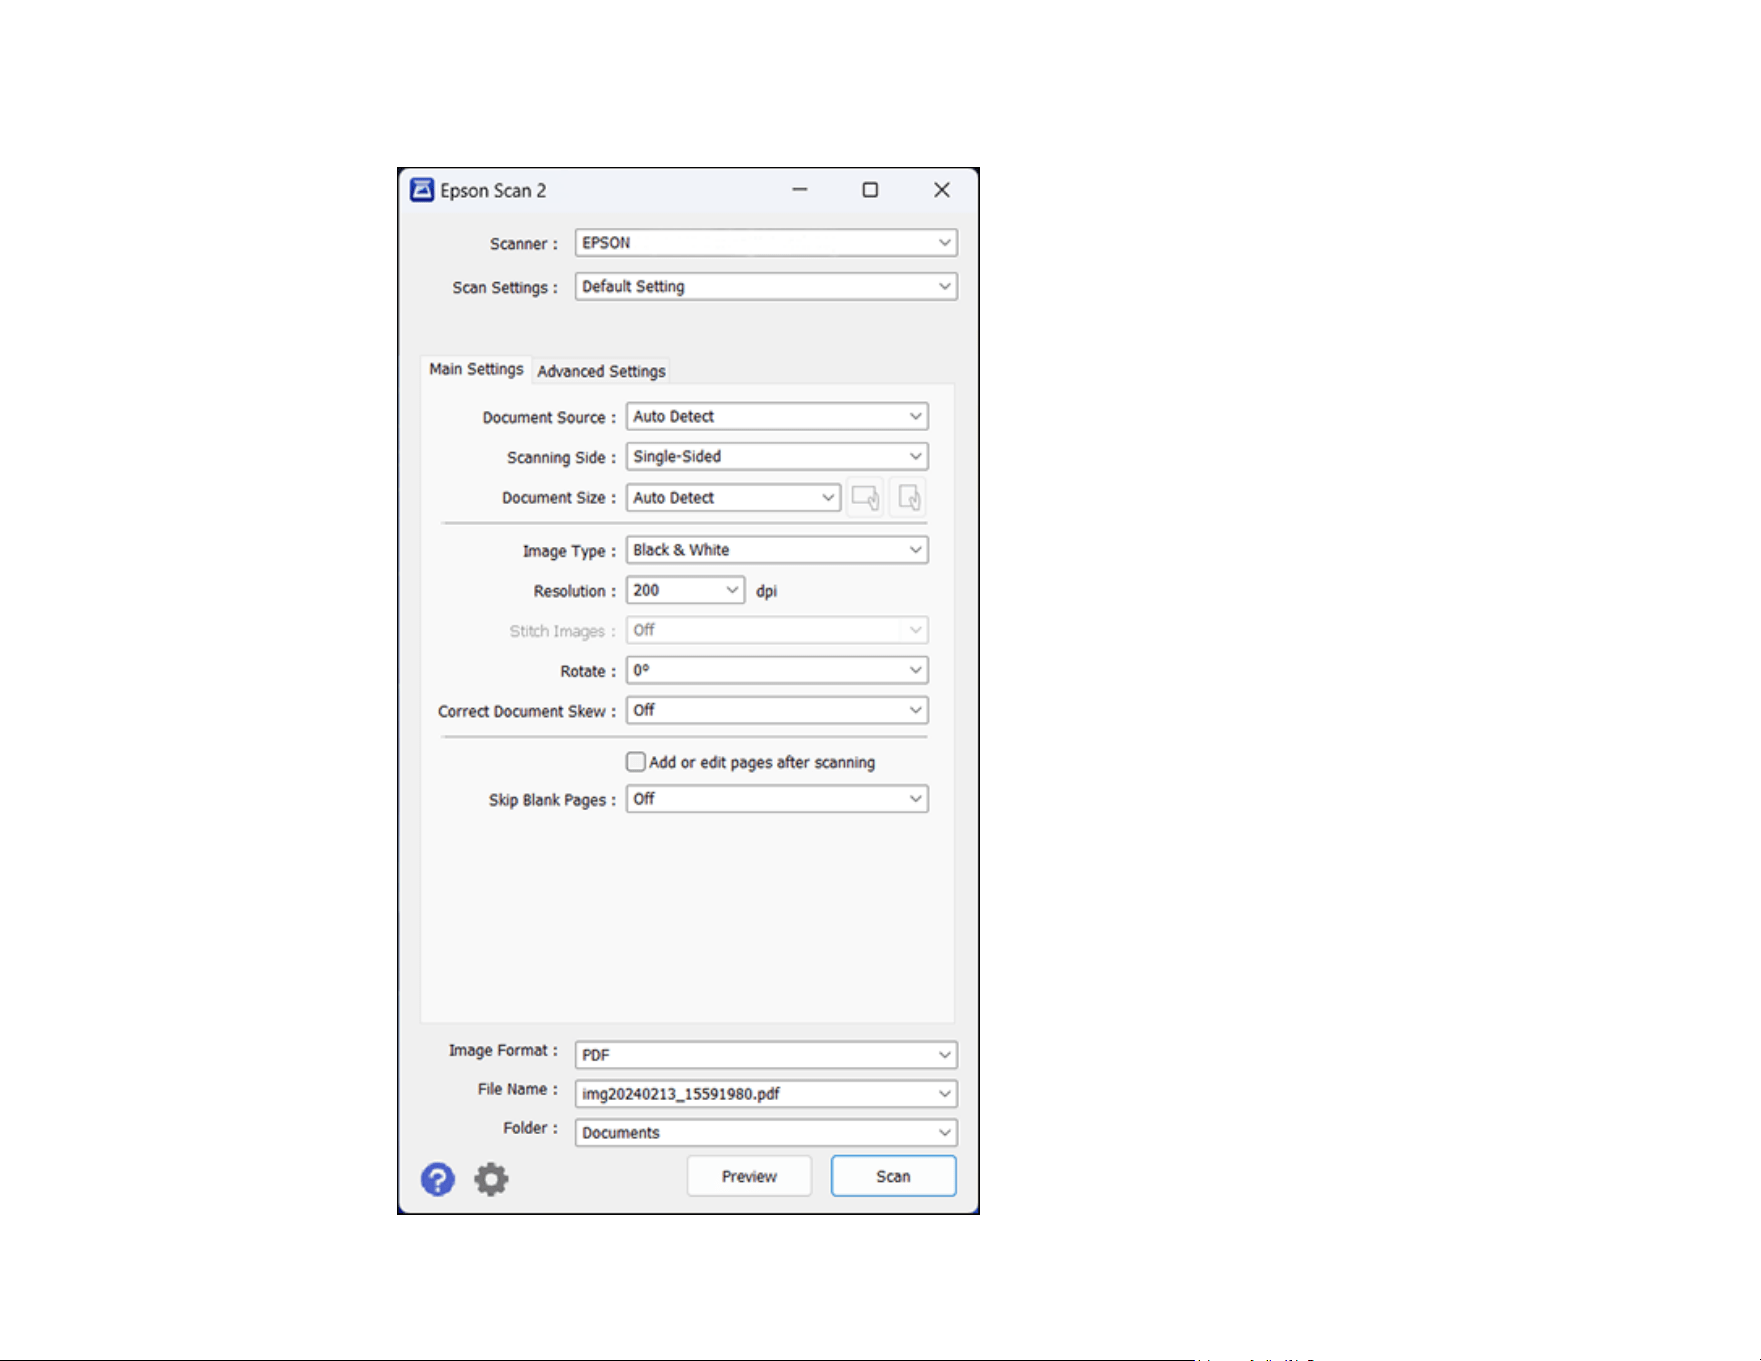
Task: Open the Skip Blank Pages dropdown
Action: (x=777, y=799)
